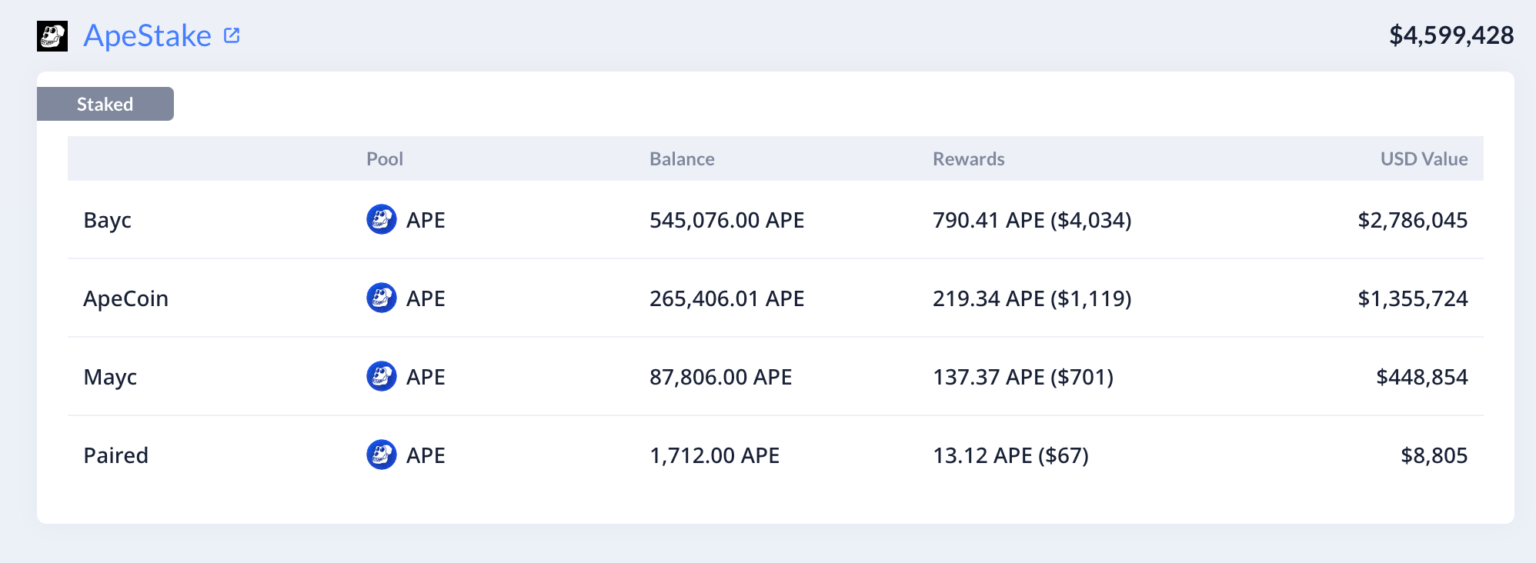Click the APE token icon in ApeCoin row

point(382,298)
